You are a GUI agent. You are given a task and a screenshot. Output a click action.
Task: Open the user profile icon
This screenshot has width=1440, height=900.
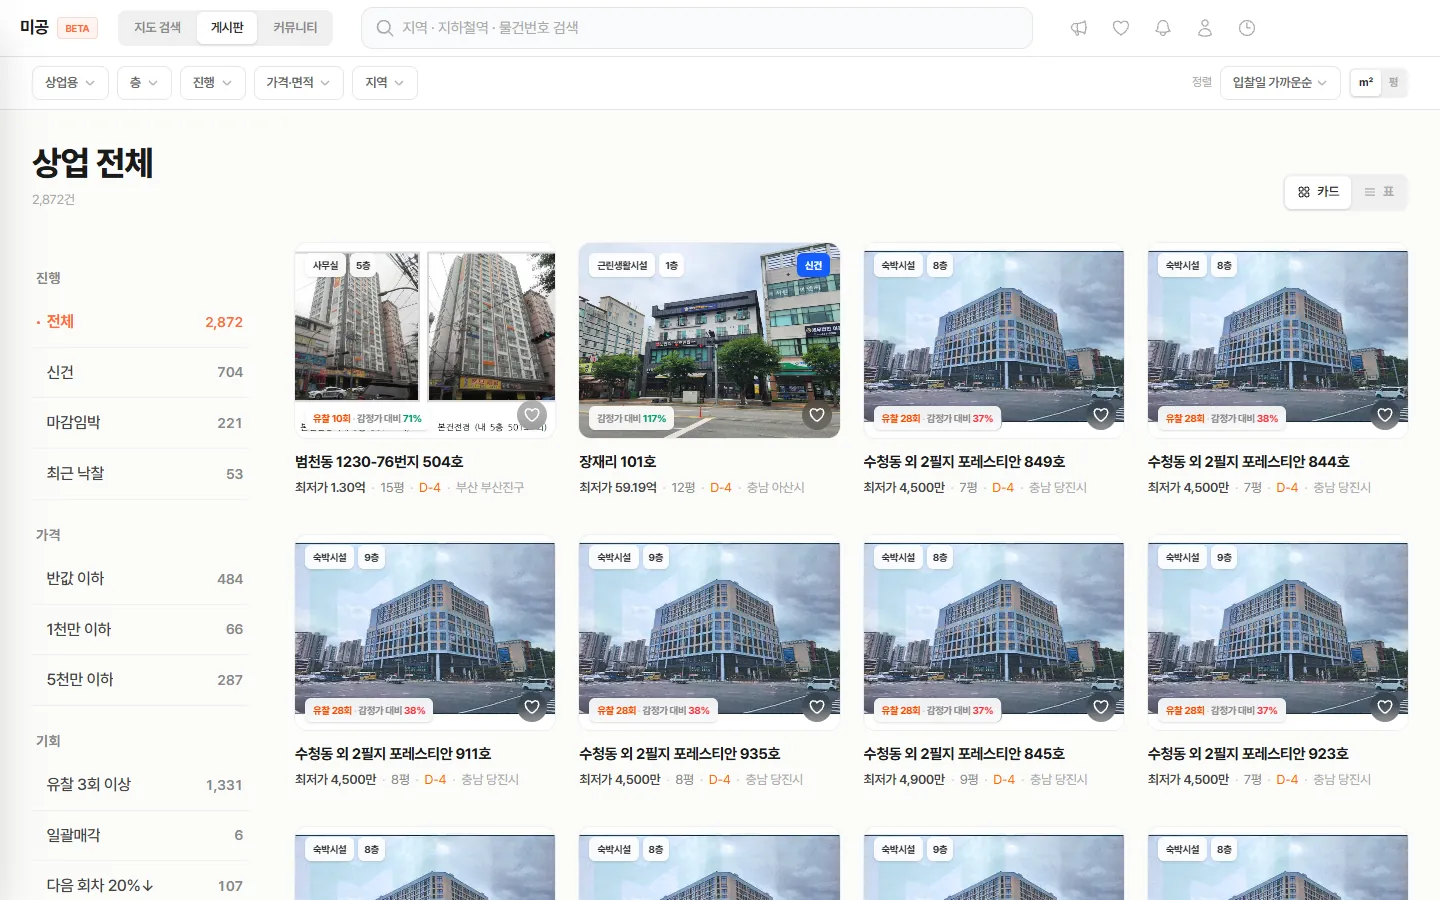1205,28
